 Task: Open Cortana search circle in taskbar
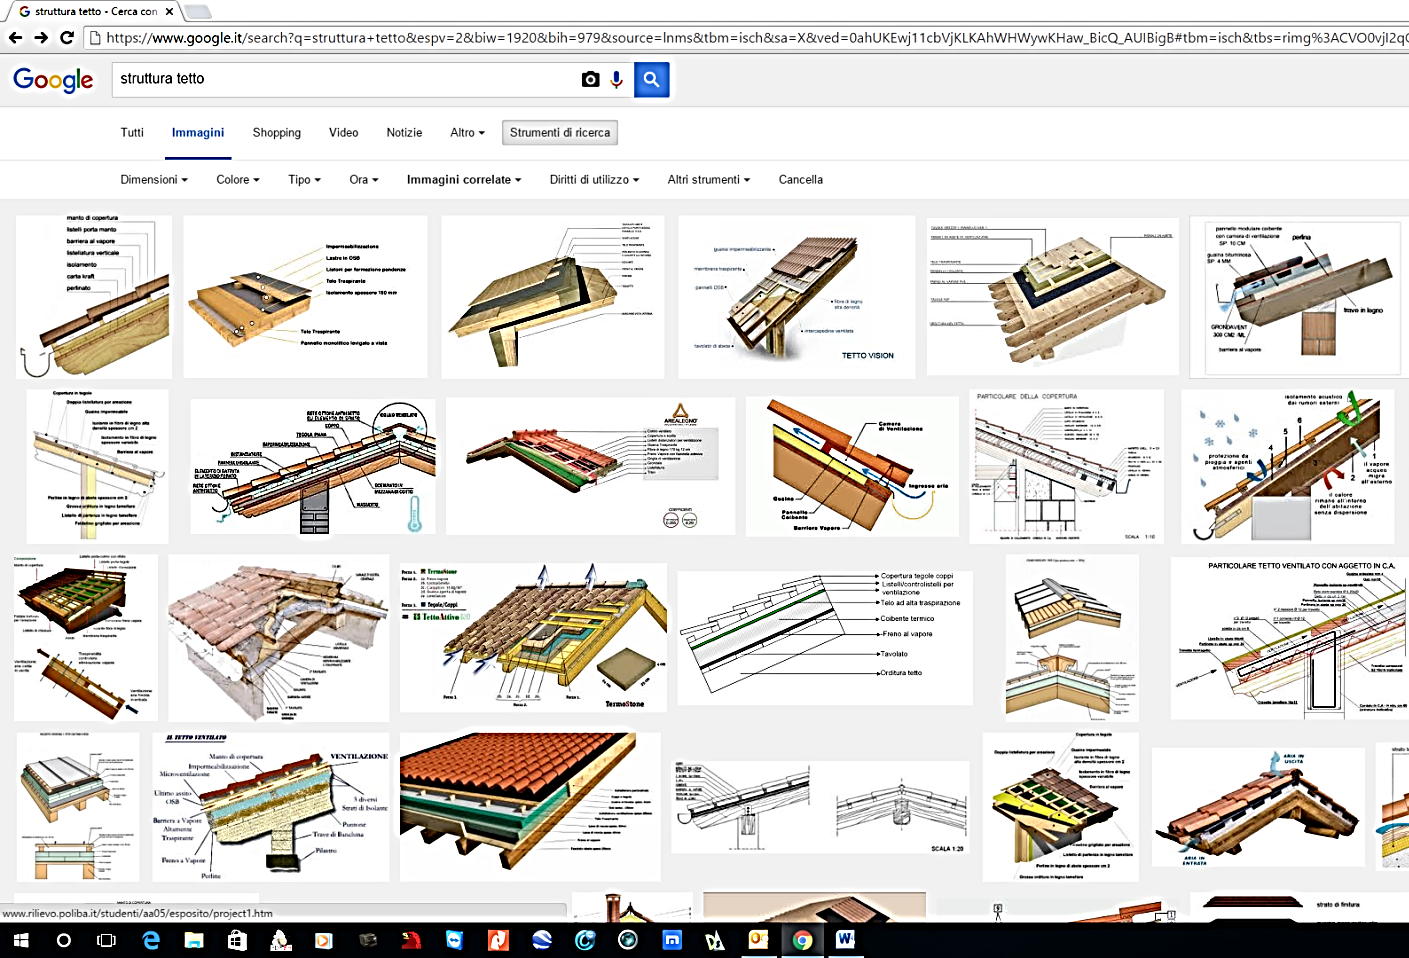click(x=63, y=940)
